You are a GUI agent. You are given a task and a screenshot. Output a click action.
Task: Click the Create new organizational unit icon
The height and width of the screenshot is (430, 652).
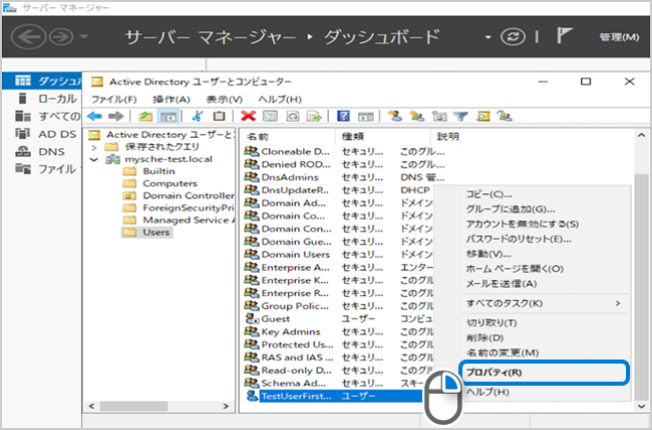point(439,116)
